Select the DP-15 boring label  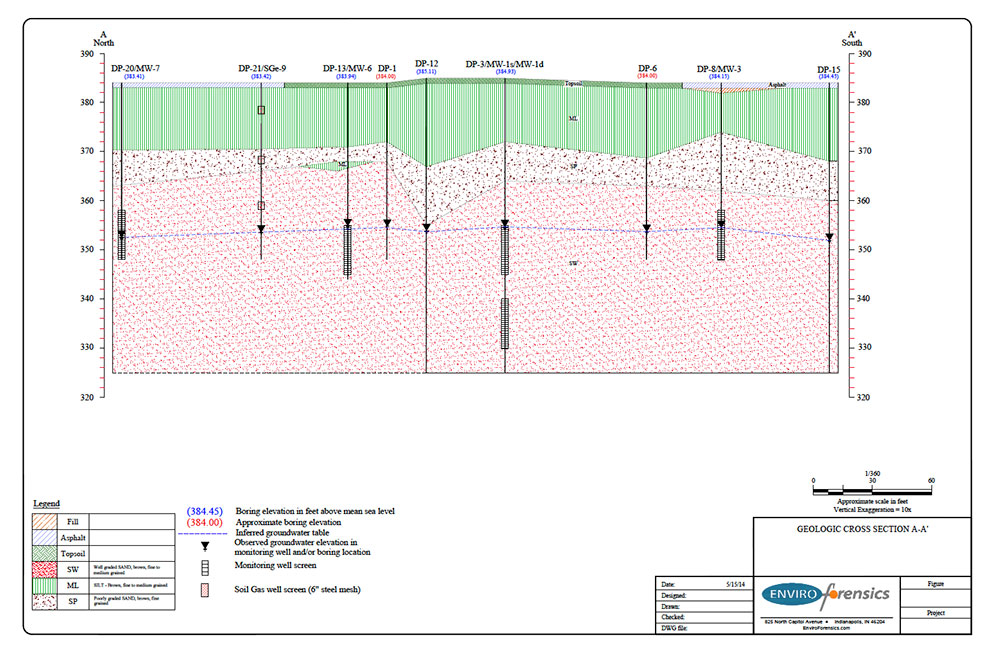(x=828, y=70)
